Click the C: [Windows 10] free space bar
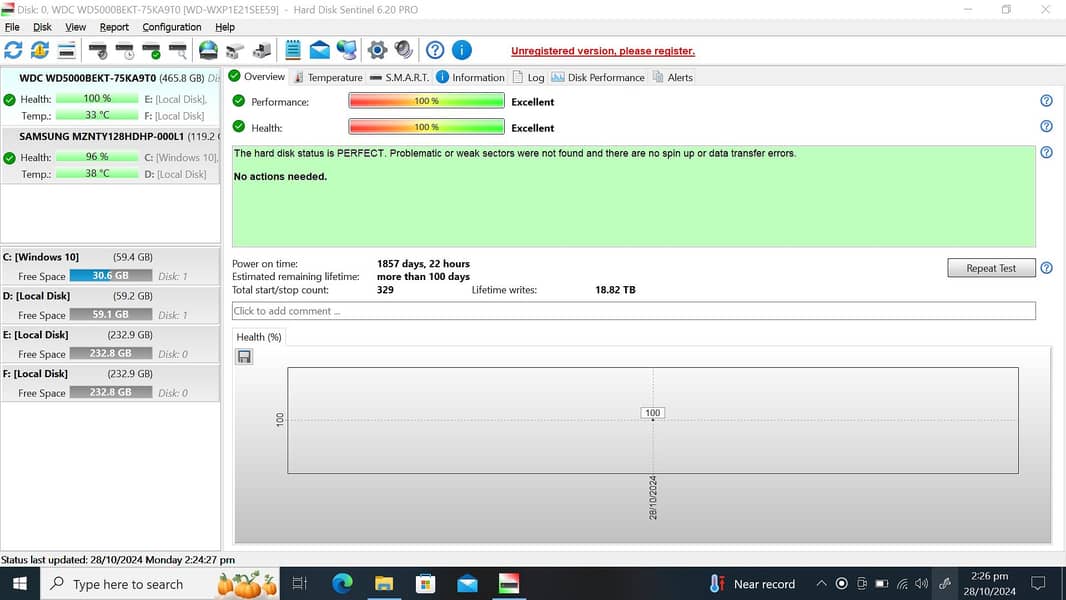 click(110, 276)
